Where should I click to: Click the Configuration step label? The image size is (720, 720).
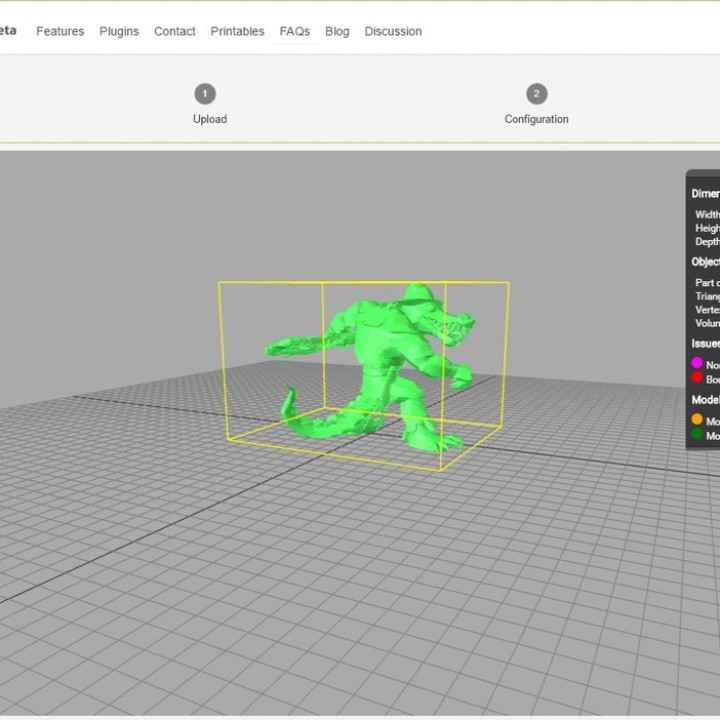point(536,119)
